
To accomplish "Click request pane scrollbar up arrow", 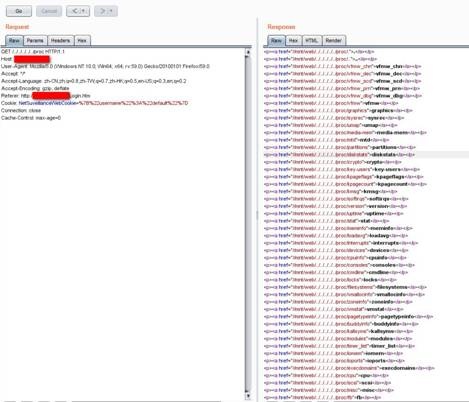I will (x=248, y=52).
